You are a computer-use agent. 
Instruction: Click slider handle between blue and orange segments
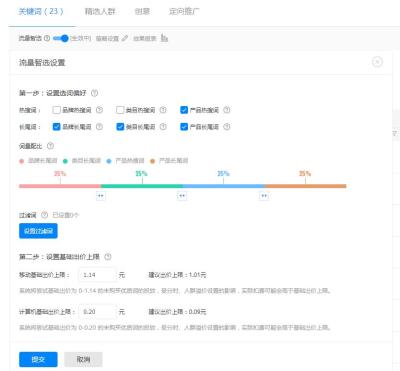click(x=264, y=196)
